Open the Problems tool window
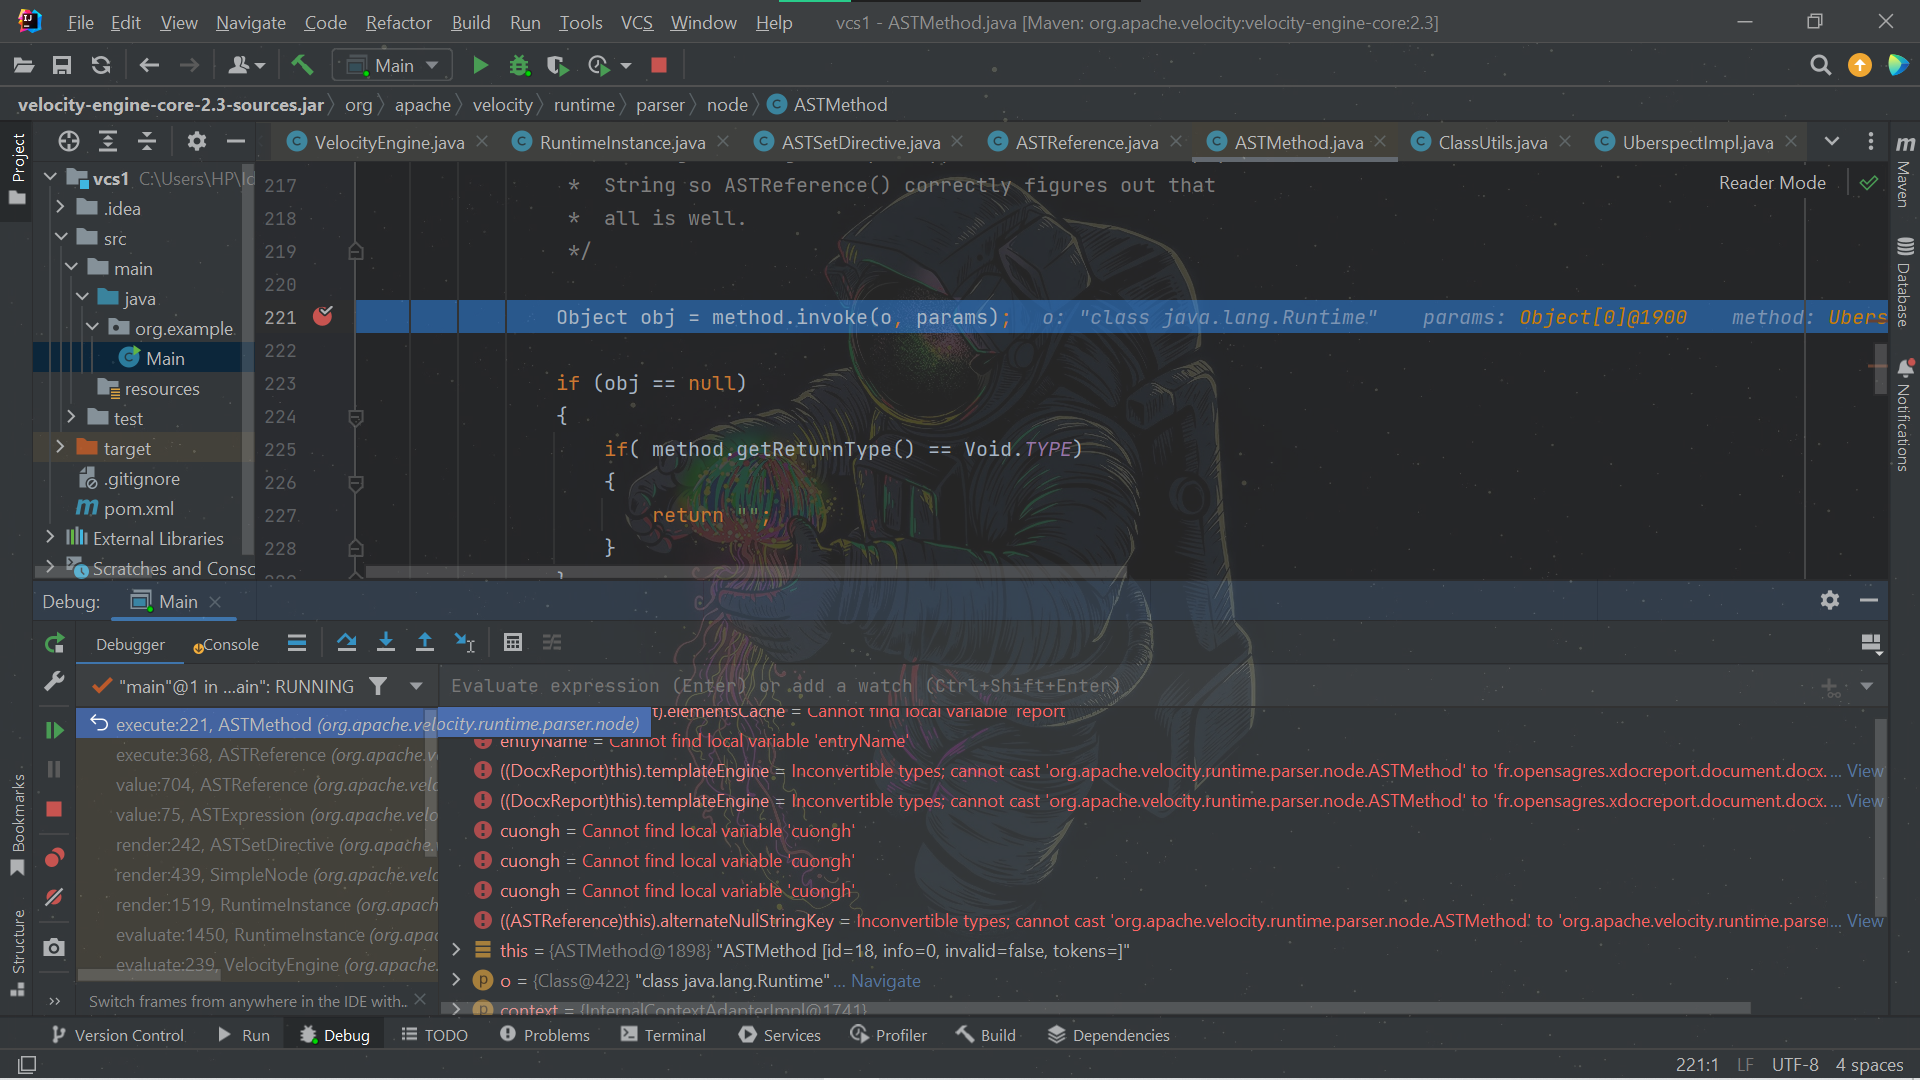The width and height of the screenshot is (1920, 1080). [545, 1035]
